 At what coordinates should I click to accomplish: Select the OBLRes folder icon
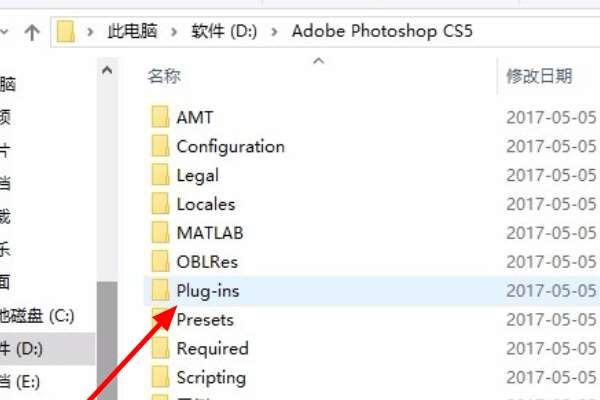point(160,261)
